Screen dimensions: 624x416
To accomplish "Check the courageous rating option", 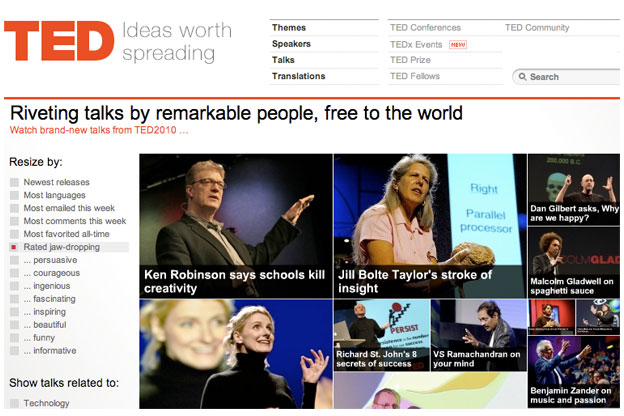I will point(14,273).
